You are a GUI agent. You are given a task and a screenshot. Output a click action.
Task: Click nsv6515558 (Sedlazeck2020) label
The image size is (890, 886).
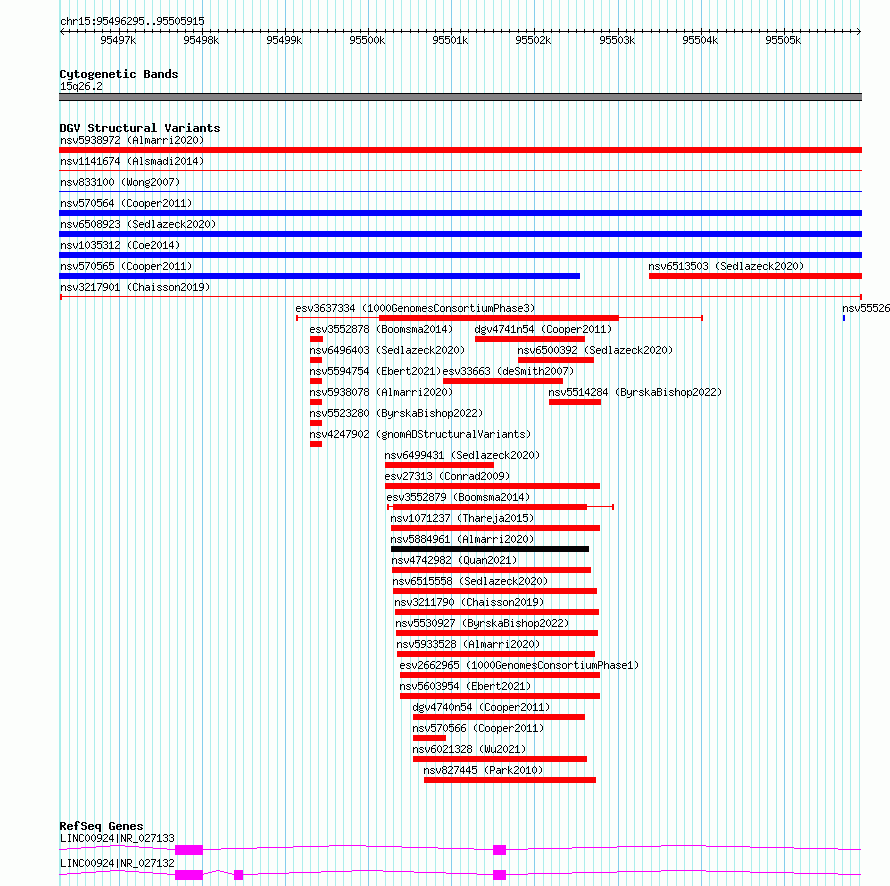470,581
